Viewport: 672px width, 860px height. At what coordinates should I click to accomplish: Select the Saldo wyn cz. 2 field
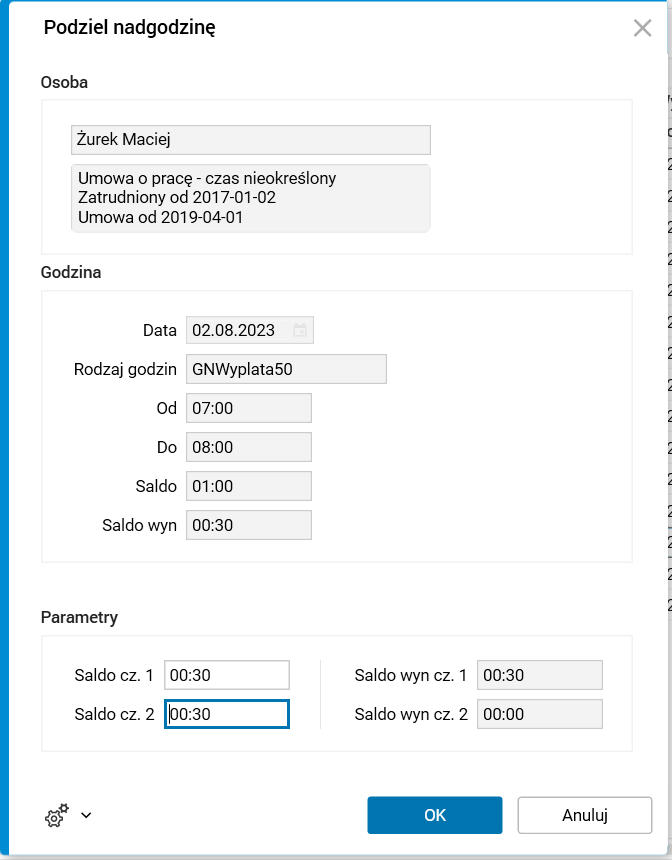pos(540,714)
